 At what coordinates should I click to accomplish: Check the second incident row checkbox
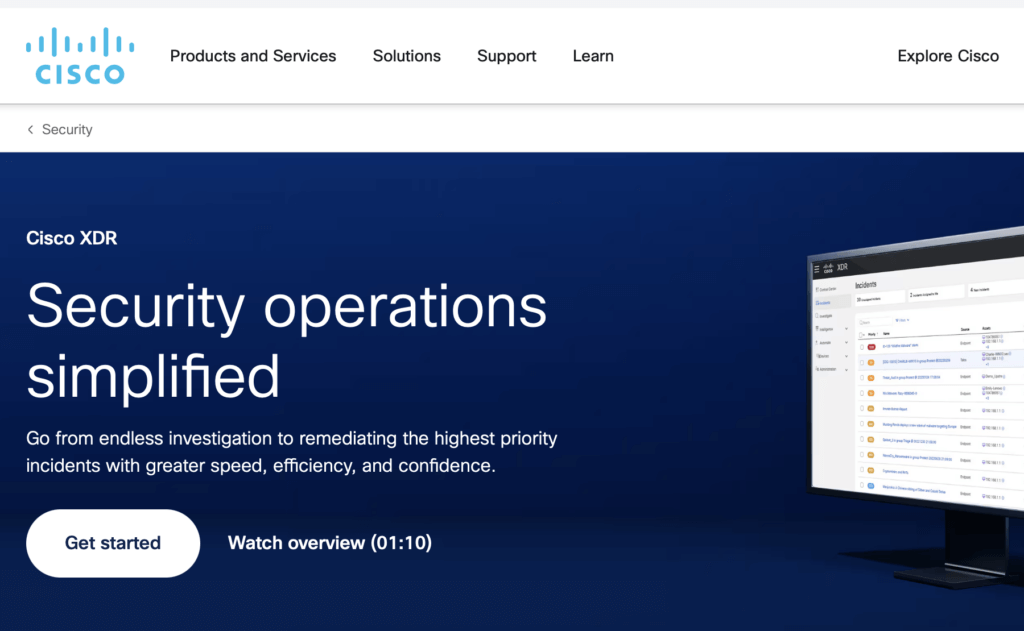coord(861,362)
